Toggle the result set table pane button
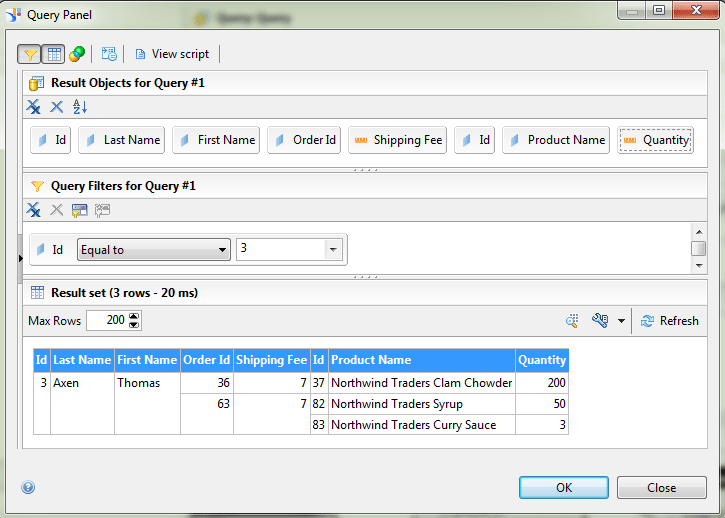725x518 pixels. click(x=53, y=54)
